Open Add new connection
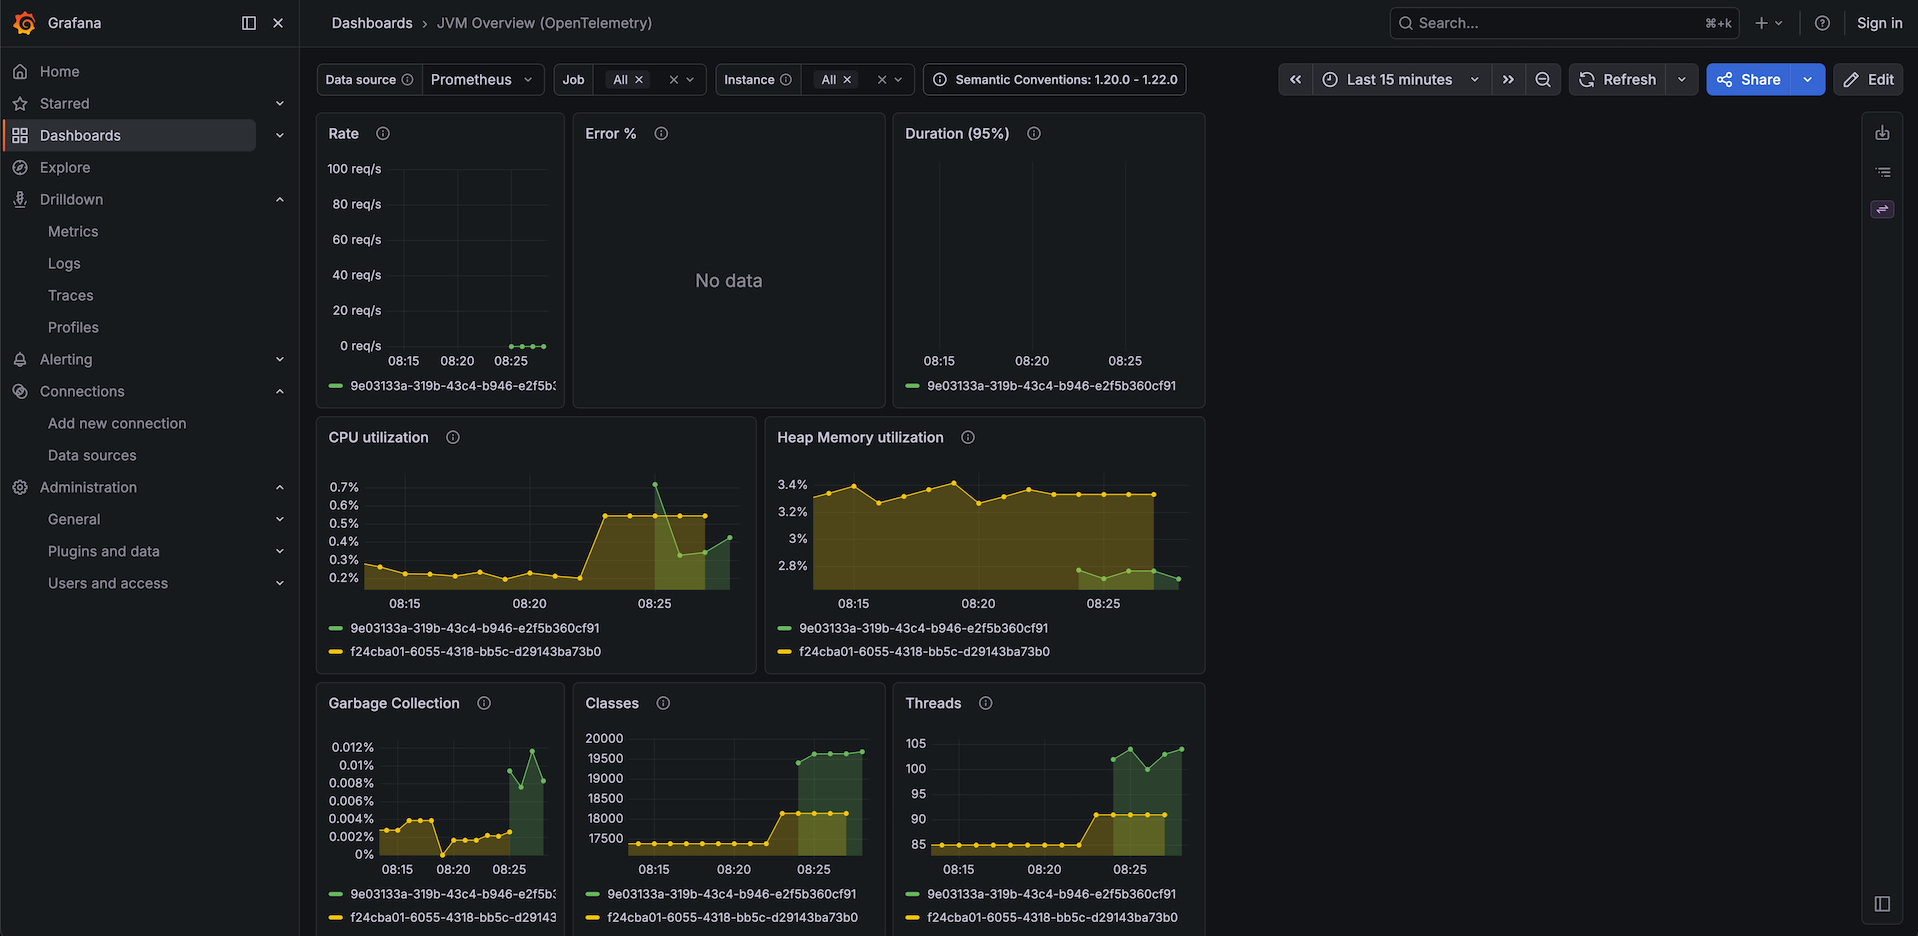The width and height of the screenshot is (1918, 936). pyautogui.click(x=117, y=423)
